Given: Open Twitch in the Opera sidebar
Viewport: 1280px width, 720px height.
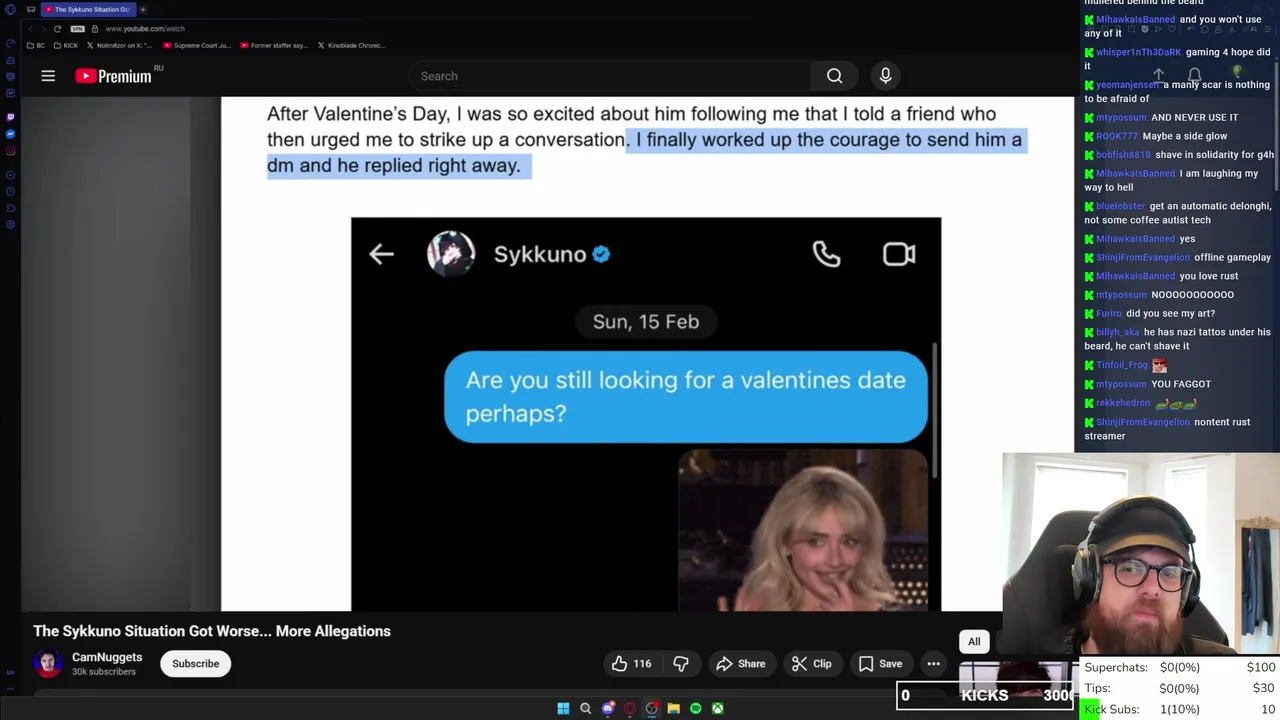Looking at the screenshot, I should (x=11, y=117).
